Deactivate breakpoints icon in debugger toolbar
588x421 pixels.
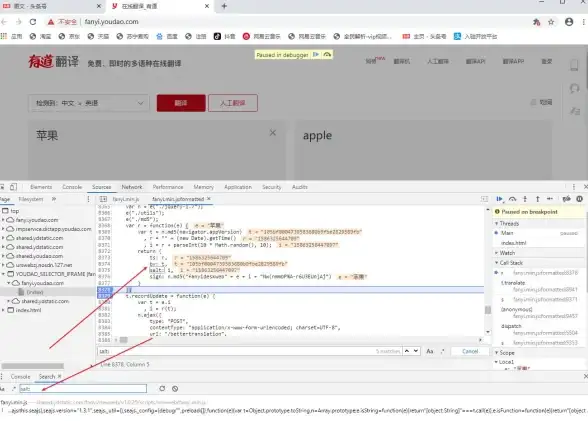click(567, 199)
